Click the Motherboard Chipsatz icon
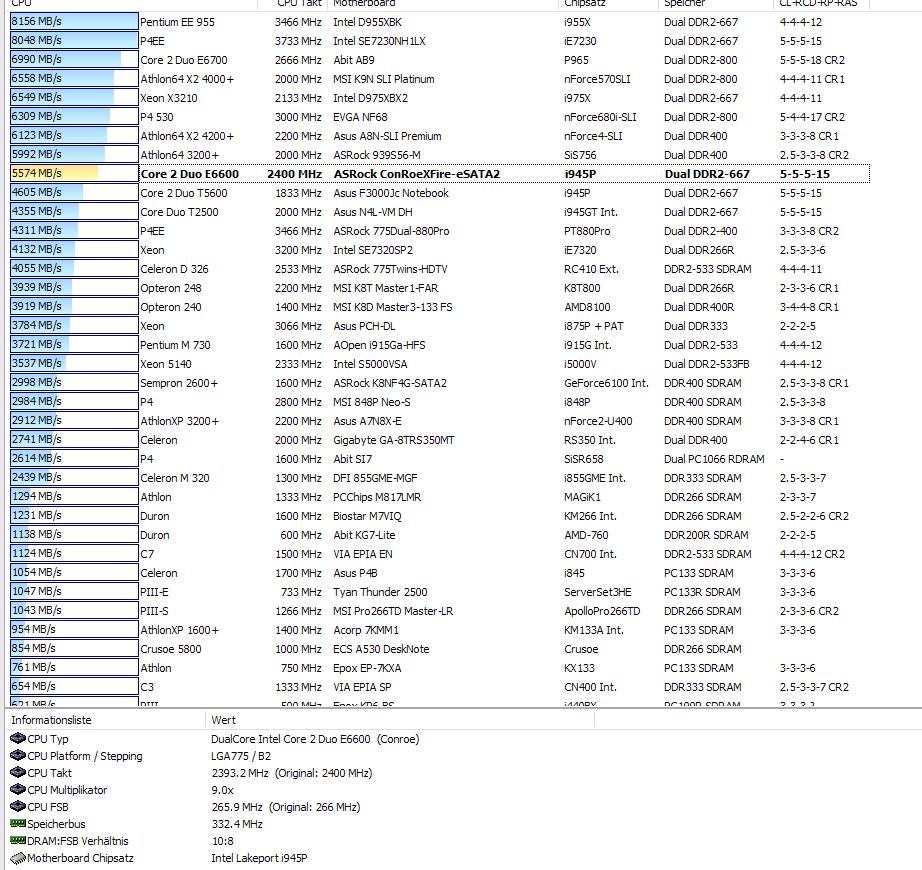Image resolution: width=922 pixels, height=870 pixels. pos(18,858)
